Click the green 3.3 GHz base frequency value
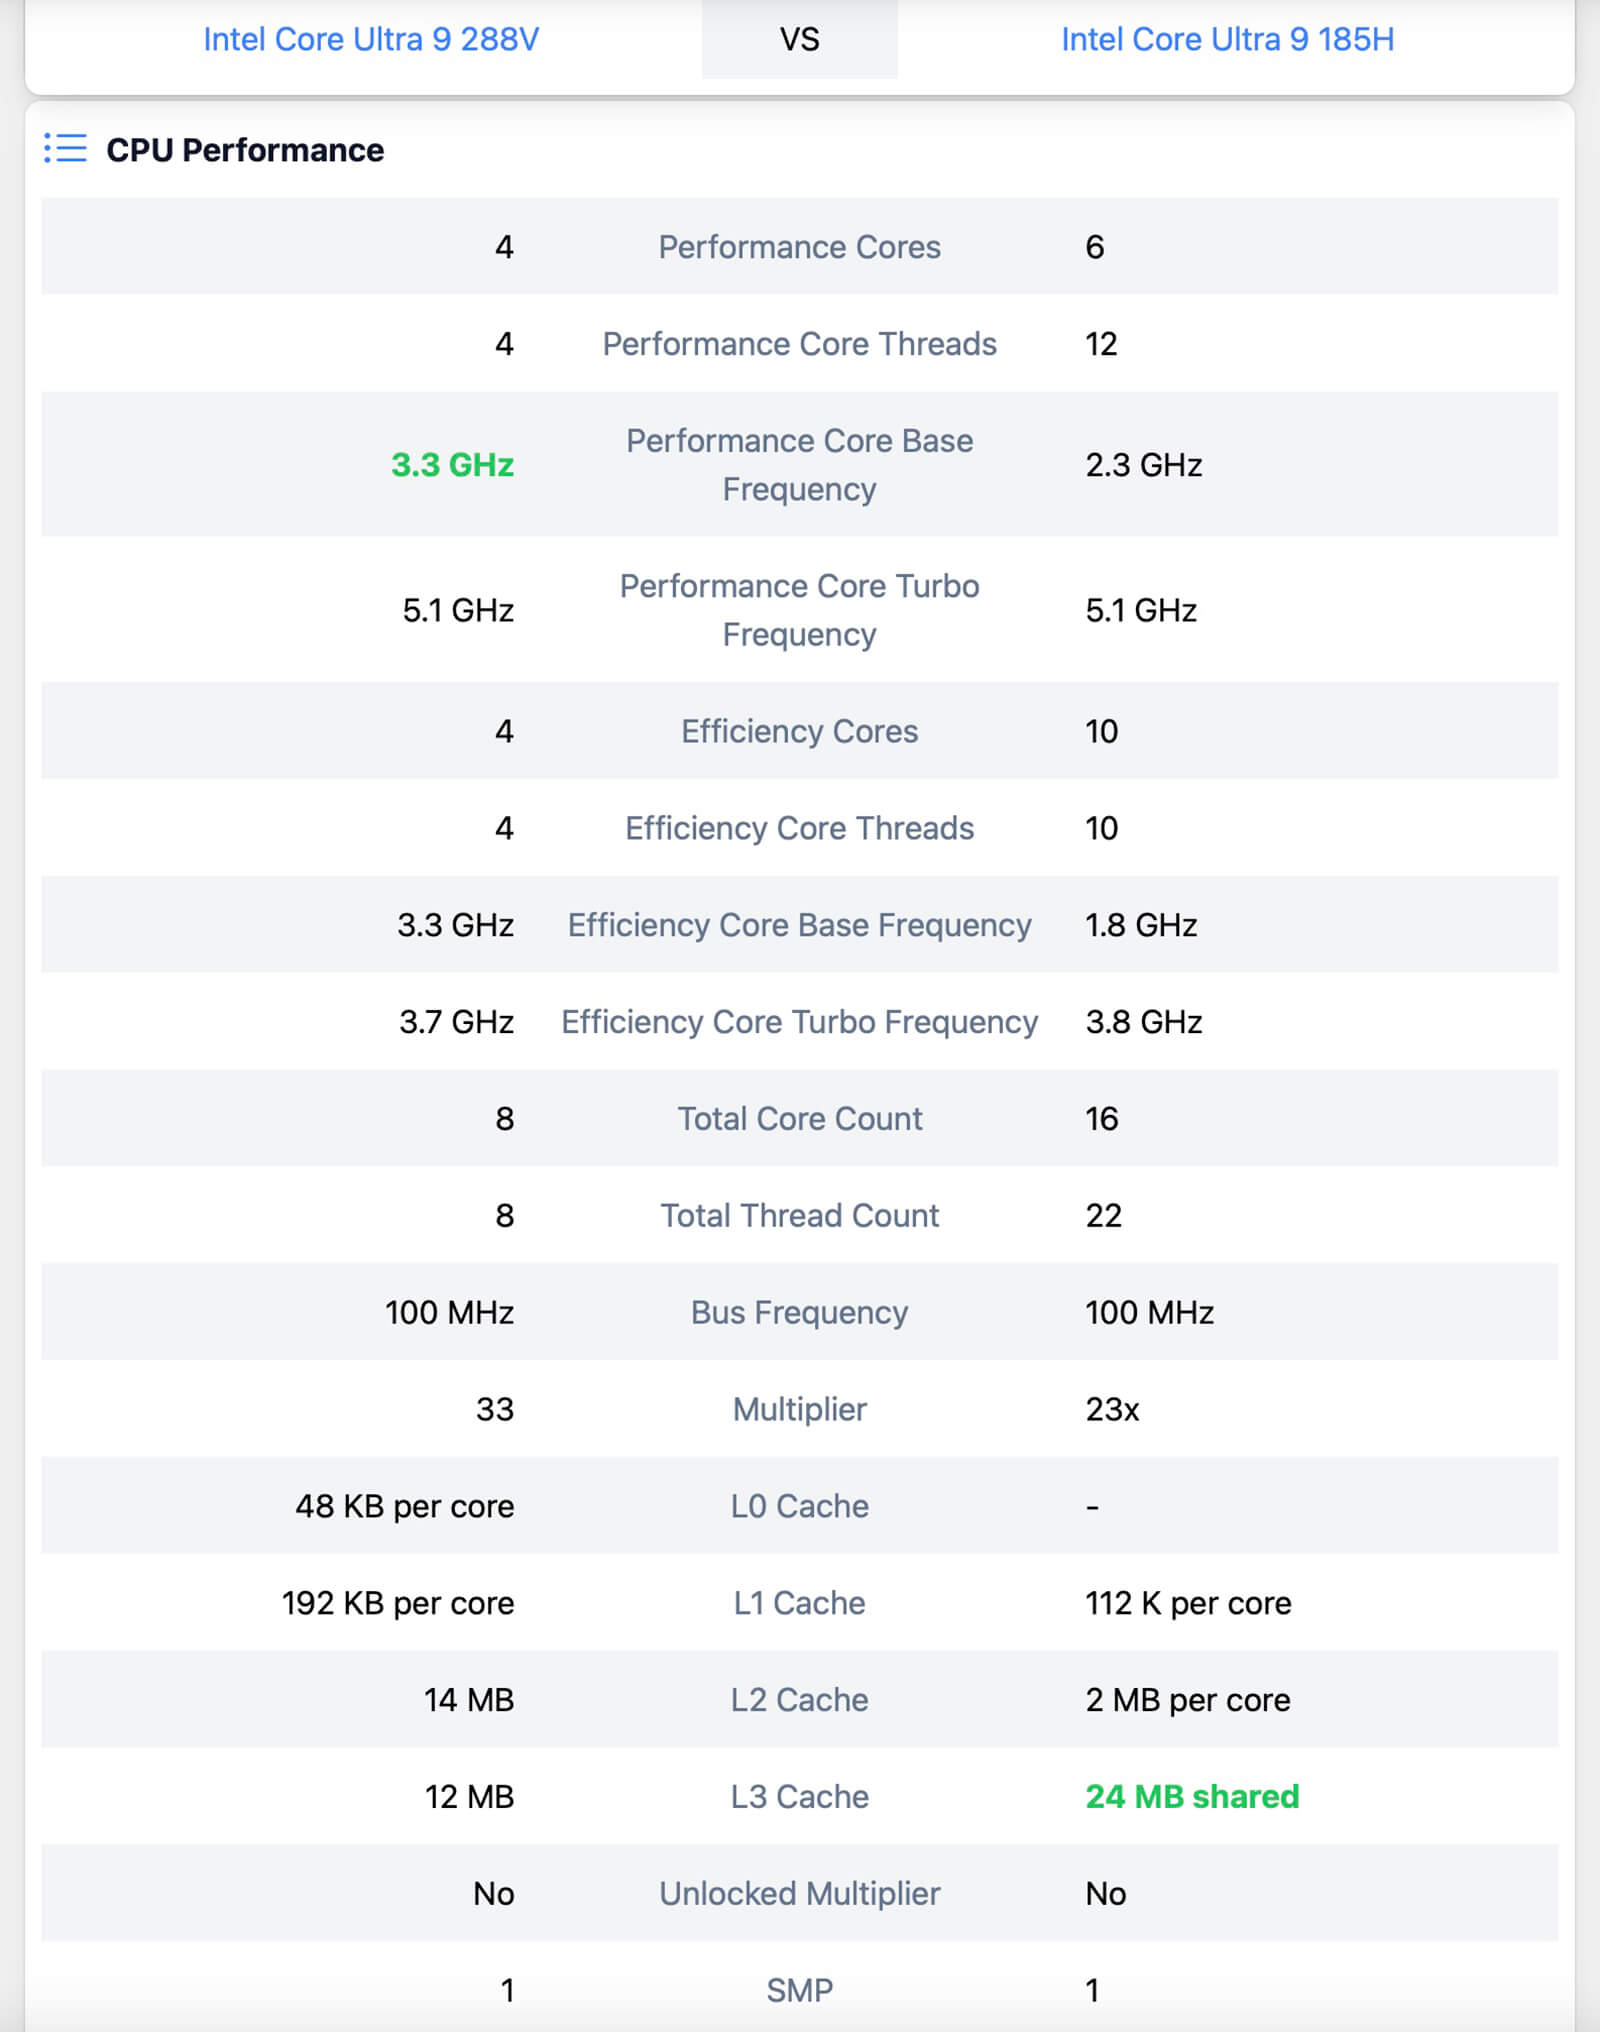Image resolution: width=1600 pixels, height=2032 pixels. point(452,465)
